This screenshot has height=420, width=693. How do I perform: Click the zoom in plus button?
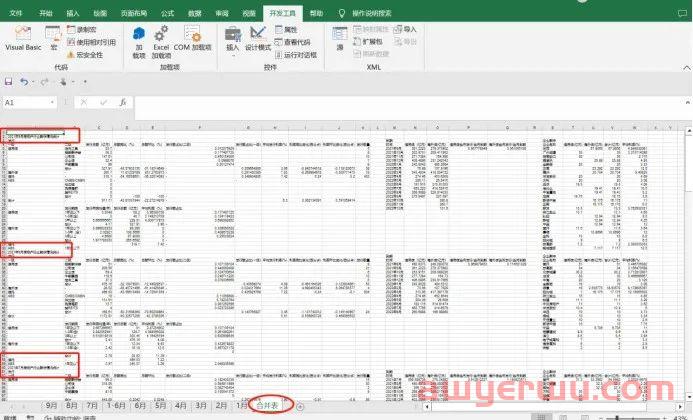pos(663,417)
